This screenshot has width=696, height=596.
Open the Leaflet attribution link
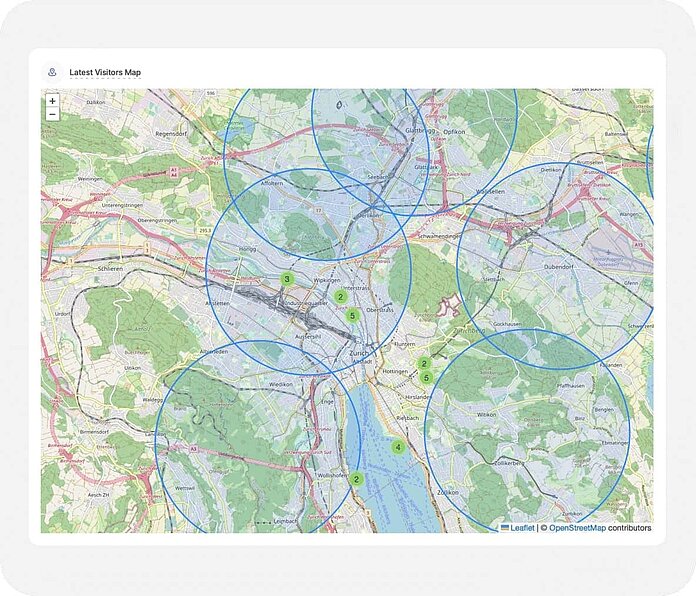click(x=522, y=527)
